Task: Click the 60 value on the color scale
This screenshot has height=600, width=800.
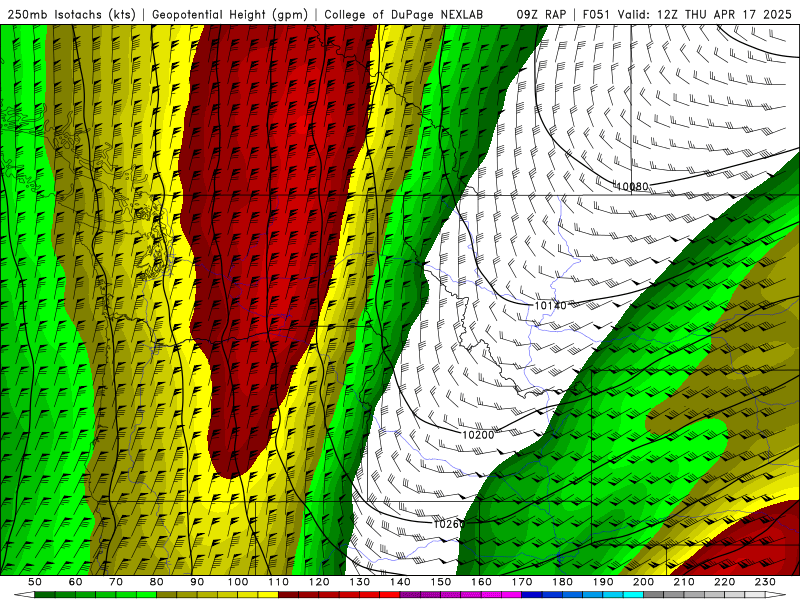Action: (x=75, y=582)
